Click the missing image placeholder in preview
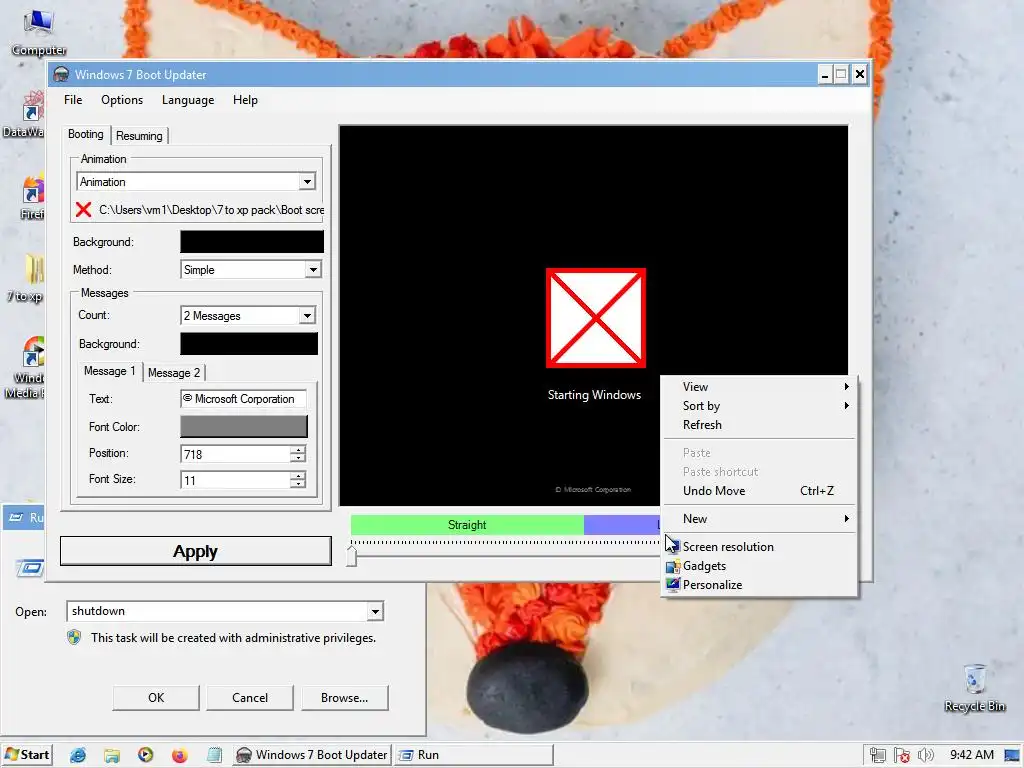1024x768 pixels. coord(596,318)
